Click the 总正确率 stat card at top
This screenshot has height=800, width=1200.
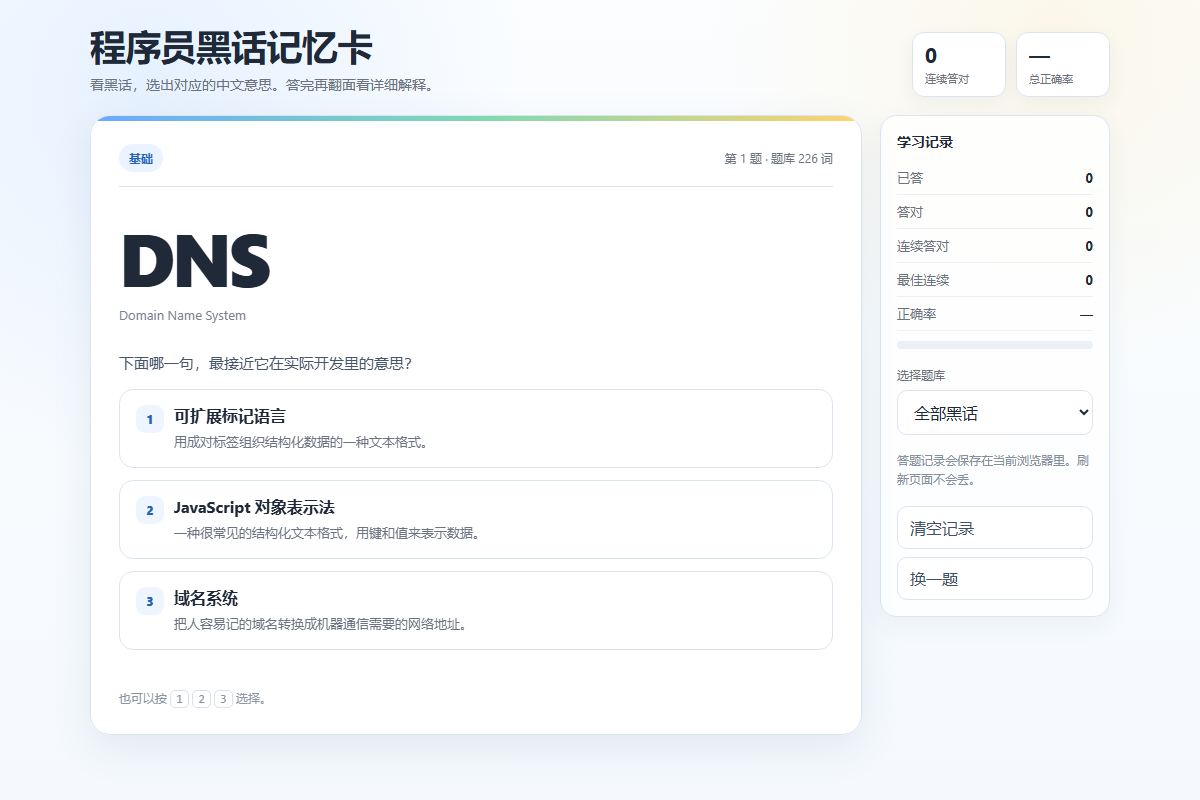tap(1063, 65)
